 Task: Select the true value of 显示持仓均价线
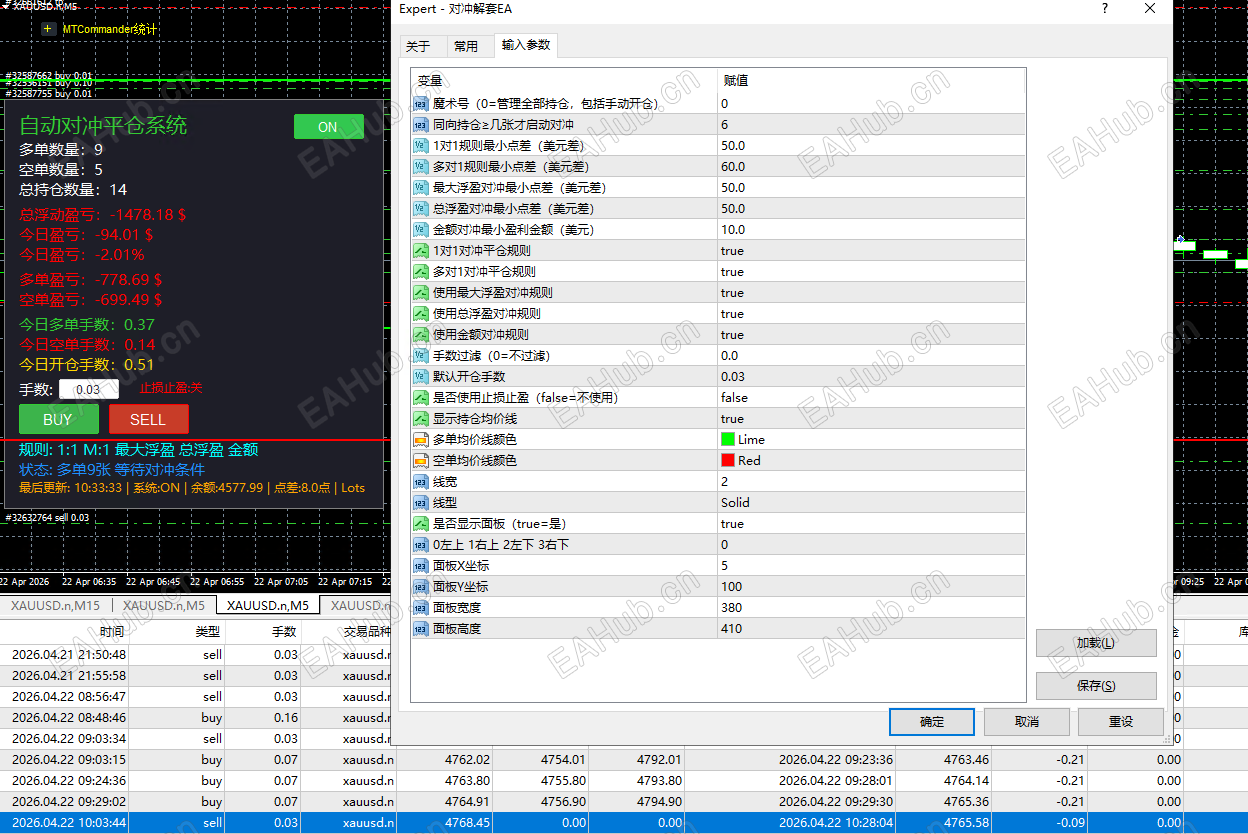click(x=732, y=418)
